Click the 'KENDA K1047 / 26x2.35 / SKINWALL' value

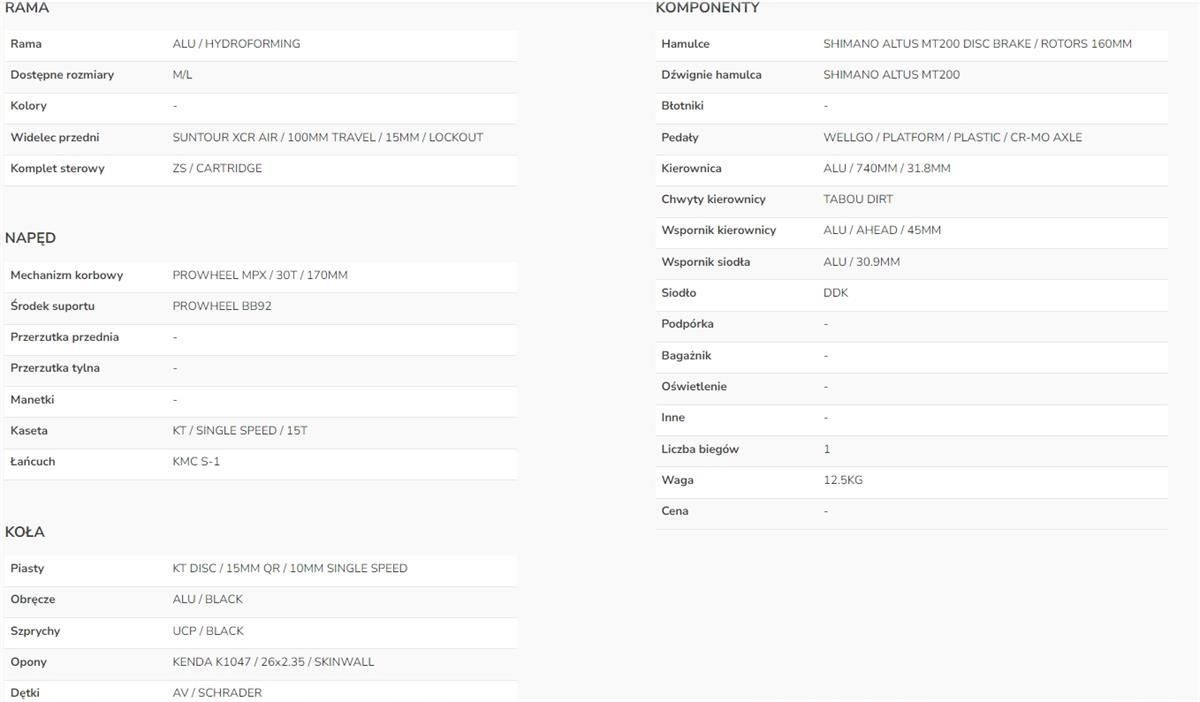coord(273,662)
